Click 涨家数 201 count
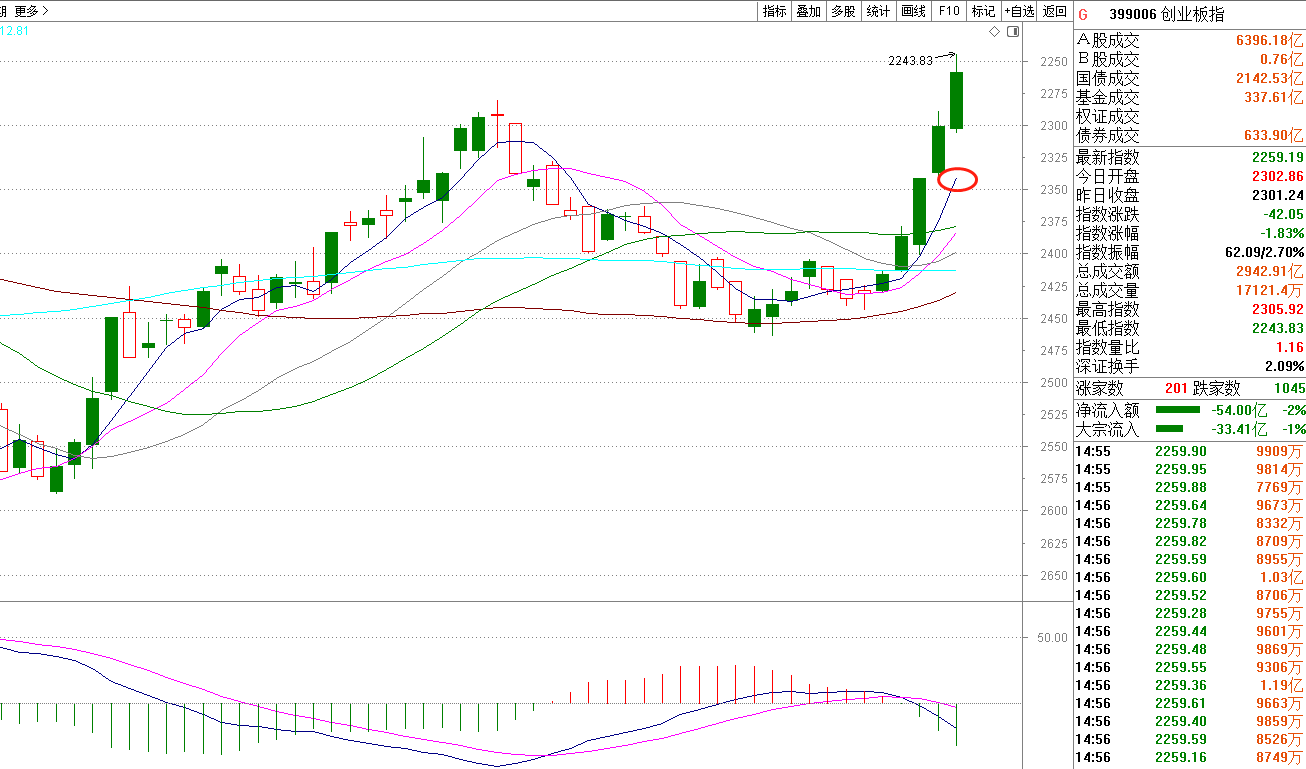The image size is (1306, 769). click(x=1177, y=388)
